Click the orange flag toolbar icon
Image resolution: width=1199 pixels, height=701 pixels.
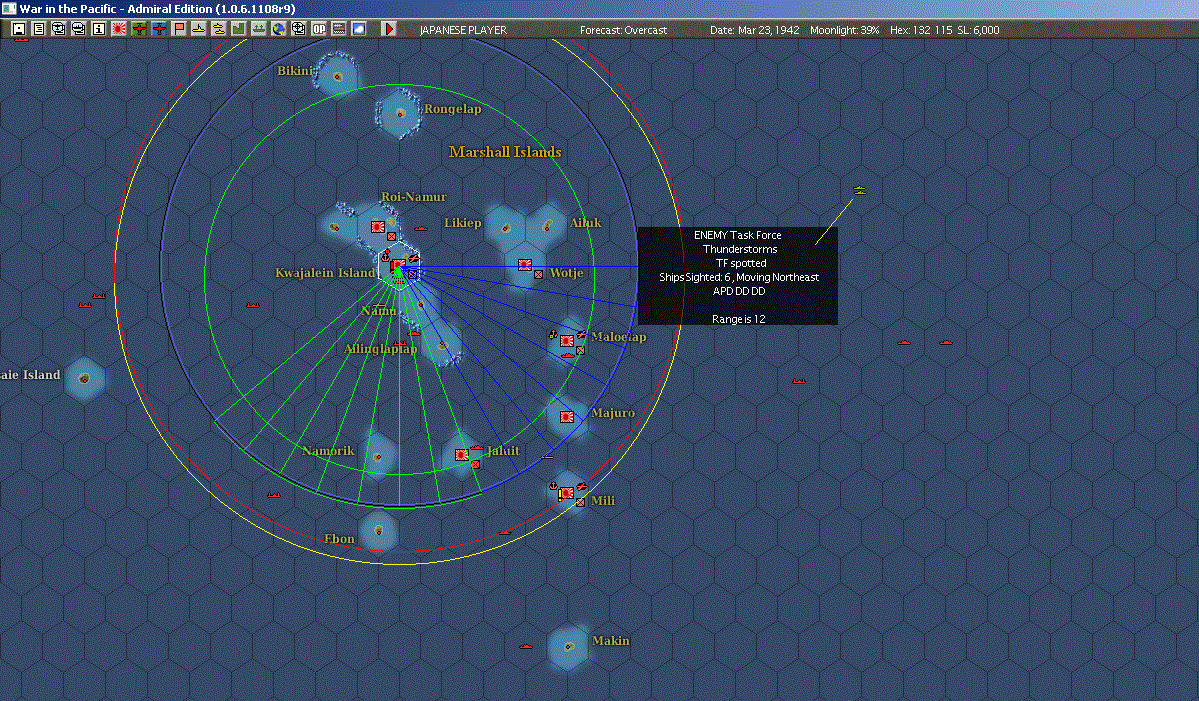178,29
